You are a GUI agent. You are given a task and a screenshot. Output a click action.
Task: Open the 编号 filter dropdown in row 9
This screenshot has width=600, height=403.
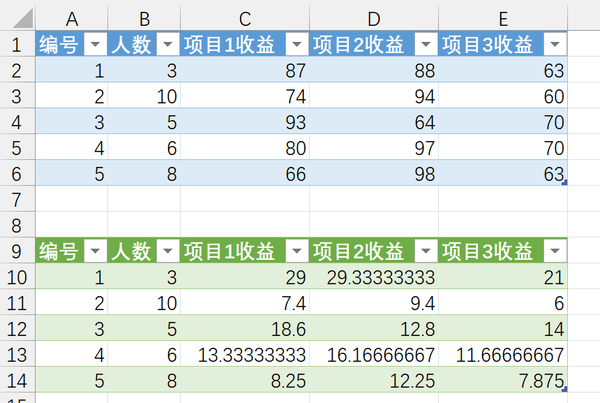(x=95, y=251)
